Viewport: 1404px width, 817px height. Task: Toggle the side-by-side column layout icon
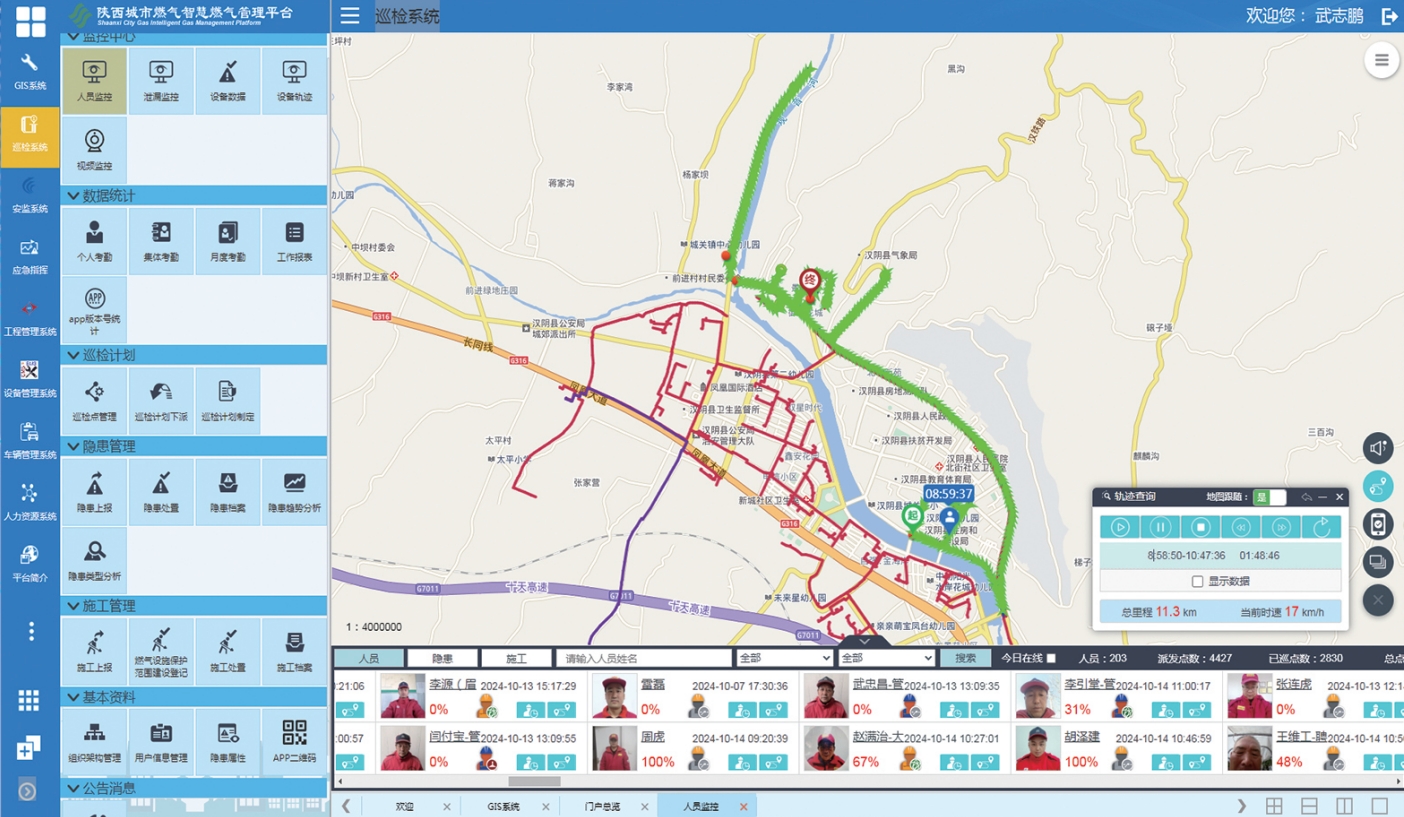coord(1344,806)
